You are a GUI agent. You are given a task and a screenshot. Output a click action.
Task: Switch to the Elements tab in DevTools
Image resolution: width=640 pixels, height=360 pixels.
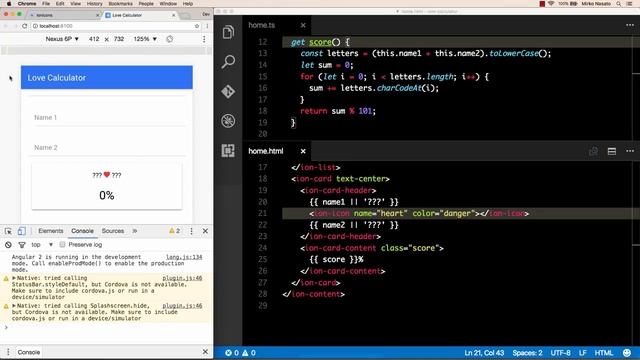[x=51, y=231]
